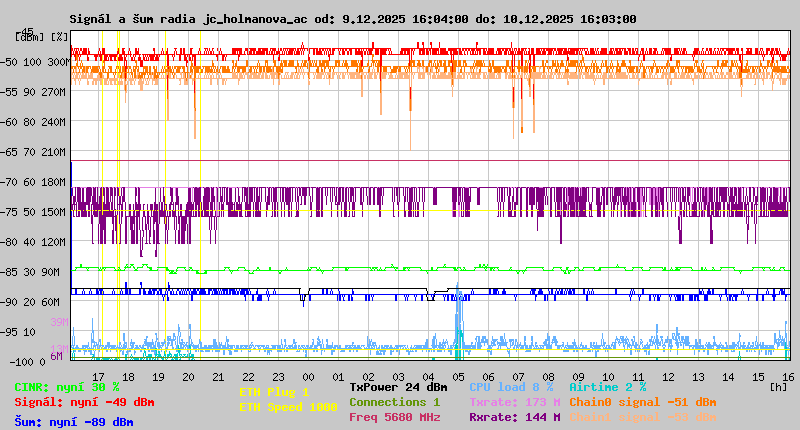Click the Airtime 2 % legend label
This screenshot has height=430, width=800.
pyautogui.click(x=607, y=387)
